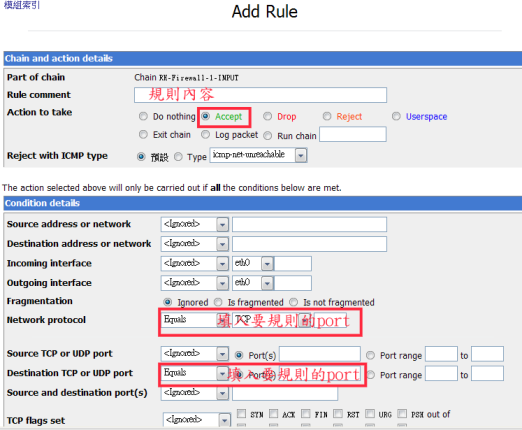Select the Accept action radio button
Image resolution: width=522 pixels, height=430 pixels.
pyautogui.click(x=206, y=116)
